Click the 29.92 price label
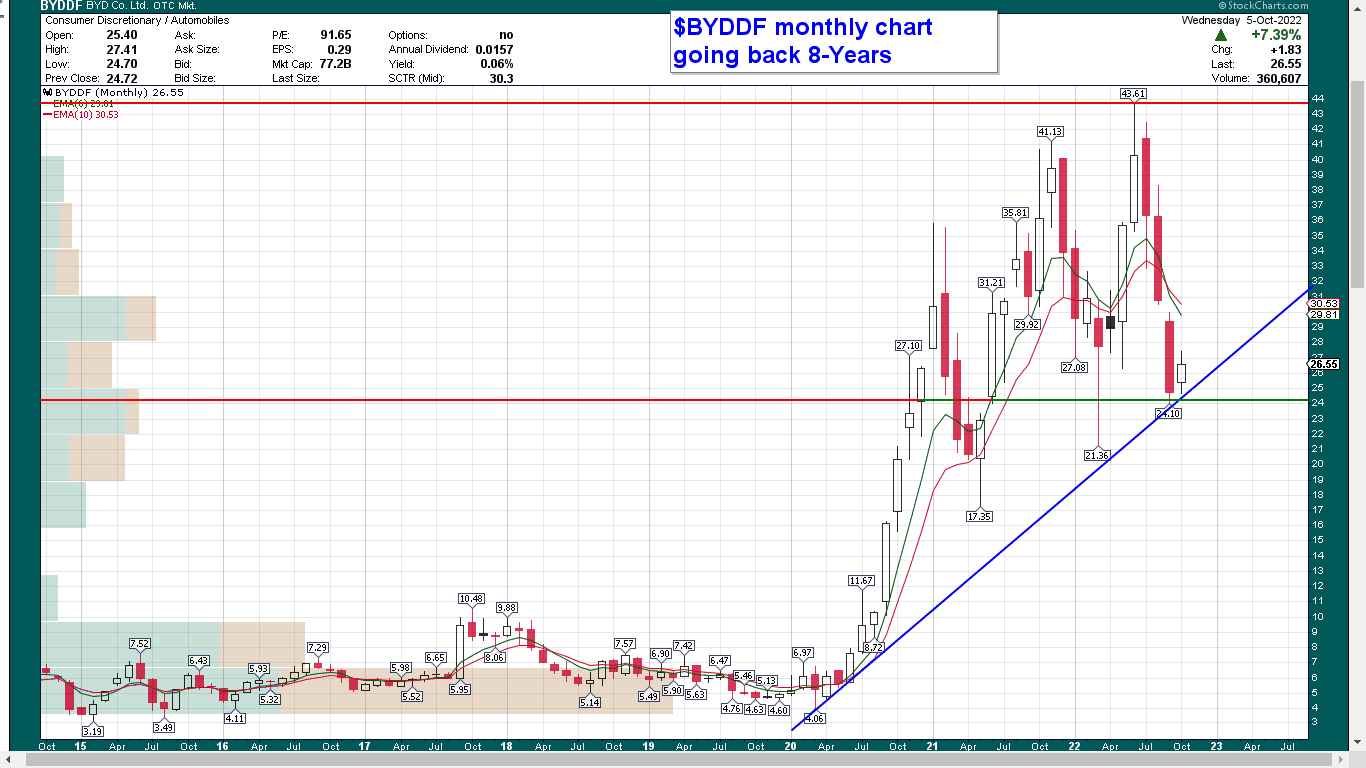This screenshot has width=1366, height=768. 1027,324
